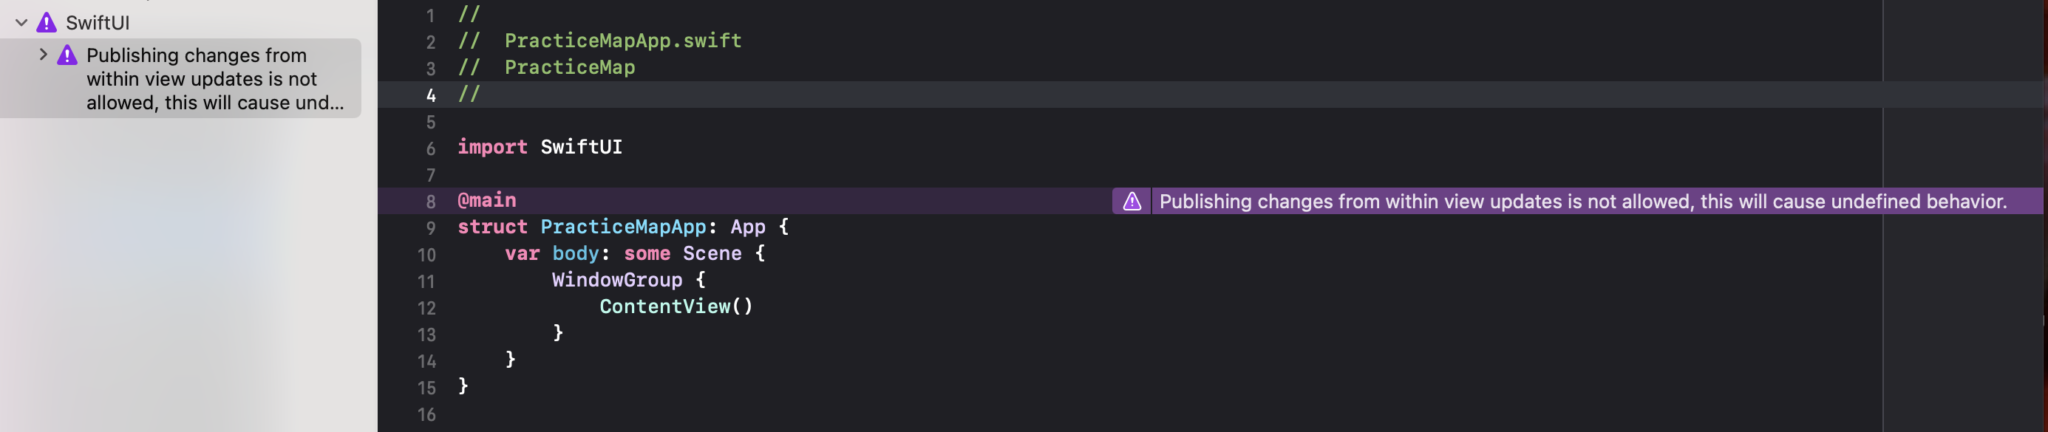The width and height of the screenshot is (2048, 432).
Task: Click the body property name on line 10
Action: point(575,254)
